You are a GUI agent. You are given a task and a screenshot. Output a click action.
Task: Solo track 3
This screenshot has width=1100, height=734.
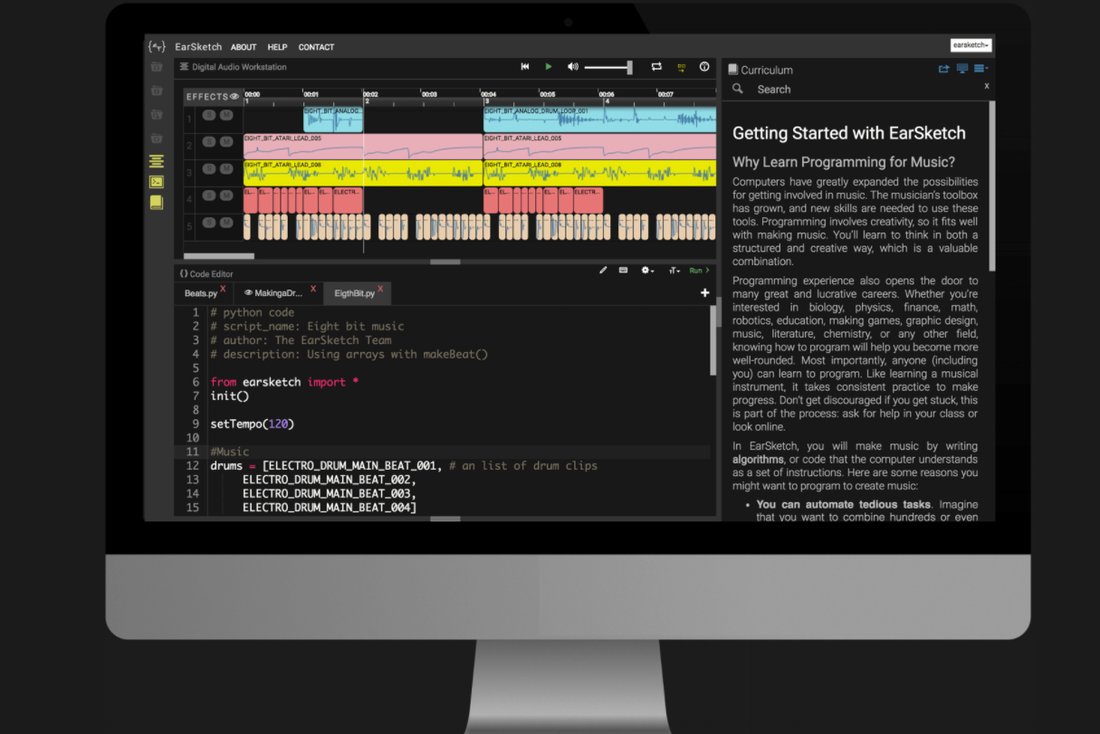pyautogui.click(x=209, y=168)
